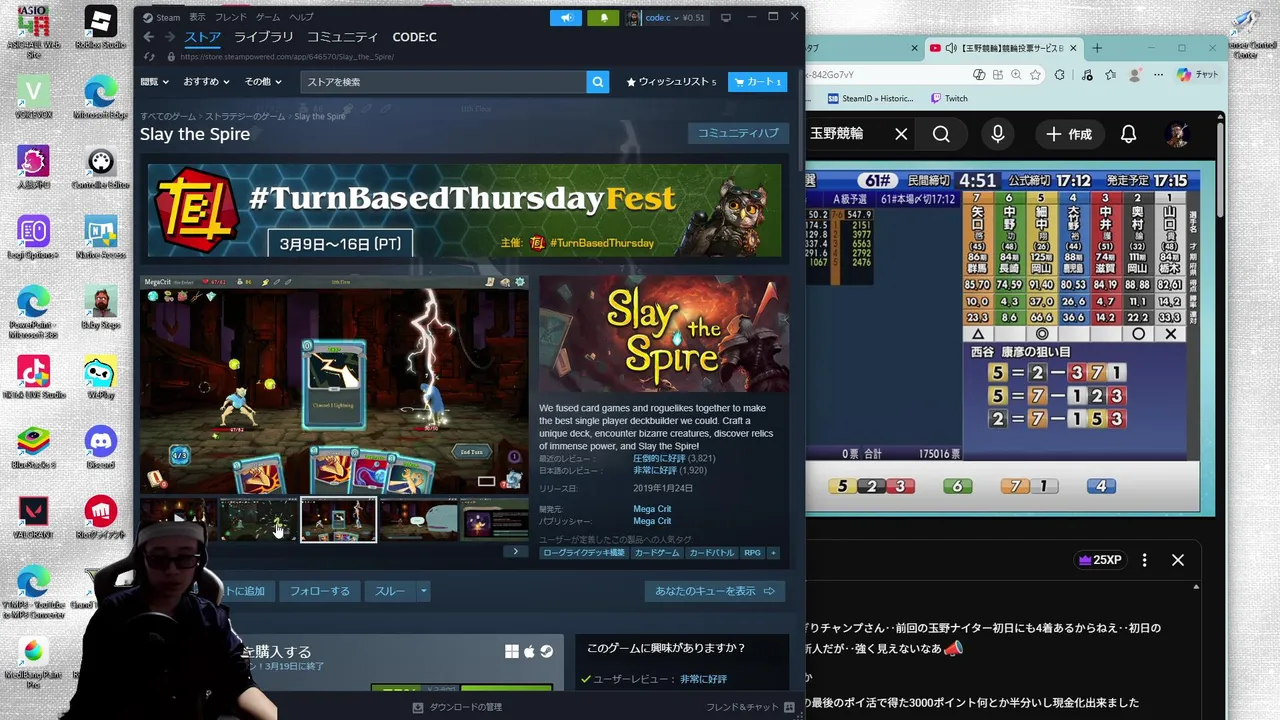Open Twitch bookmark in Edge
1280x720 pixels.
coord(949,98)
